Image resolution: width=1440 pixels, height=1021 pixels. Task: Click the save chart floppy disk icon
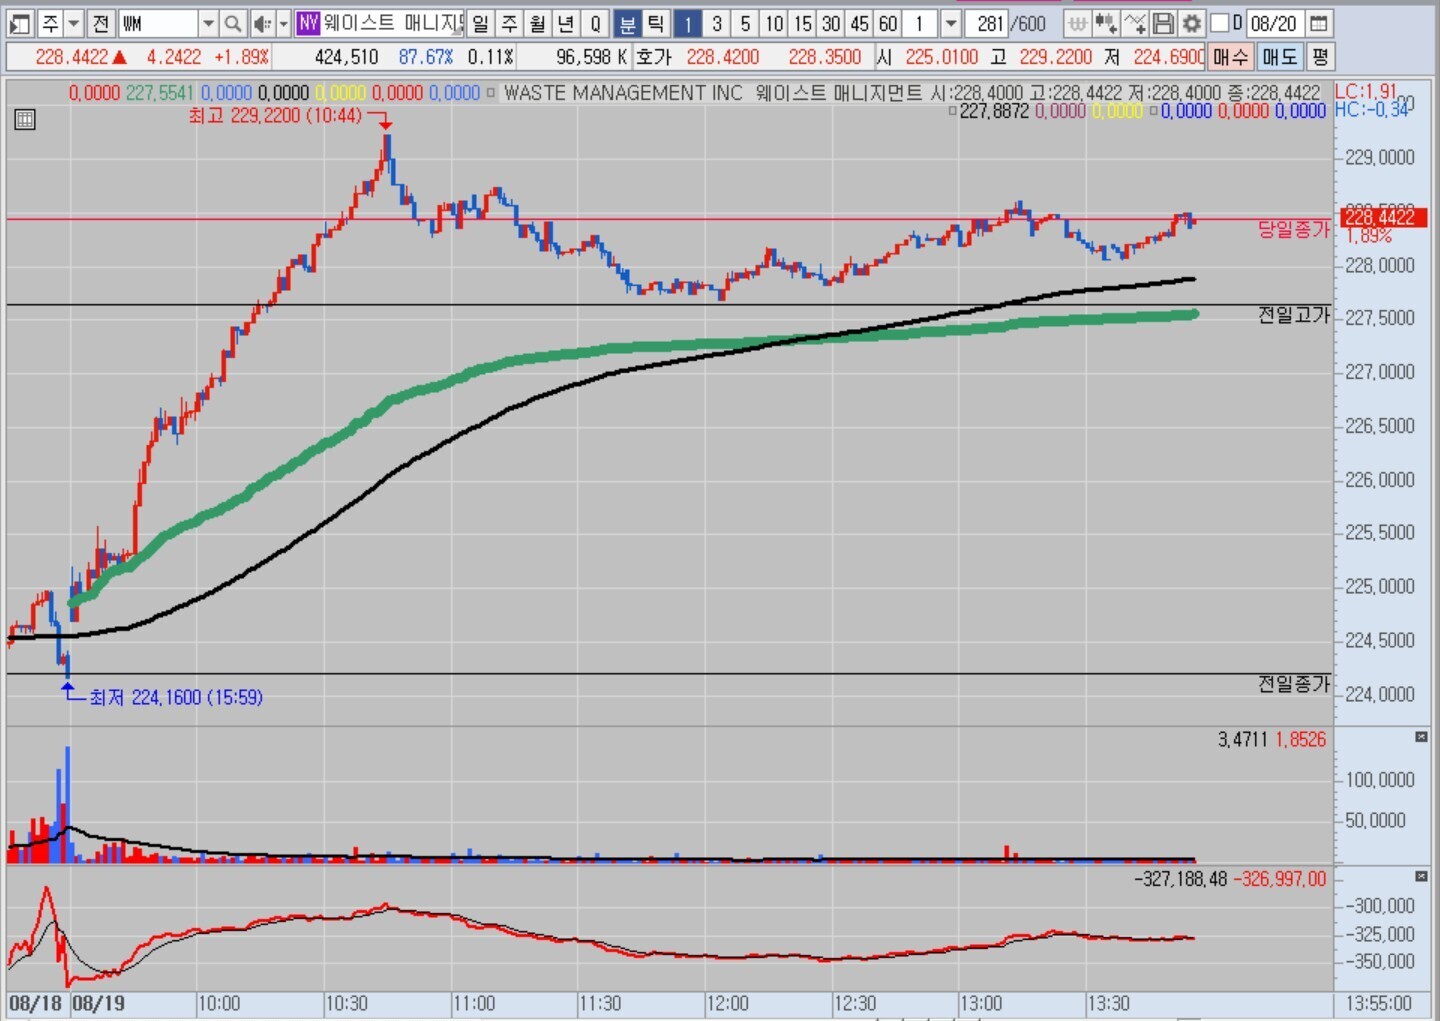click(x=1163, y=23)
